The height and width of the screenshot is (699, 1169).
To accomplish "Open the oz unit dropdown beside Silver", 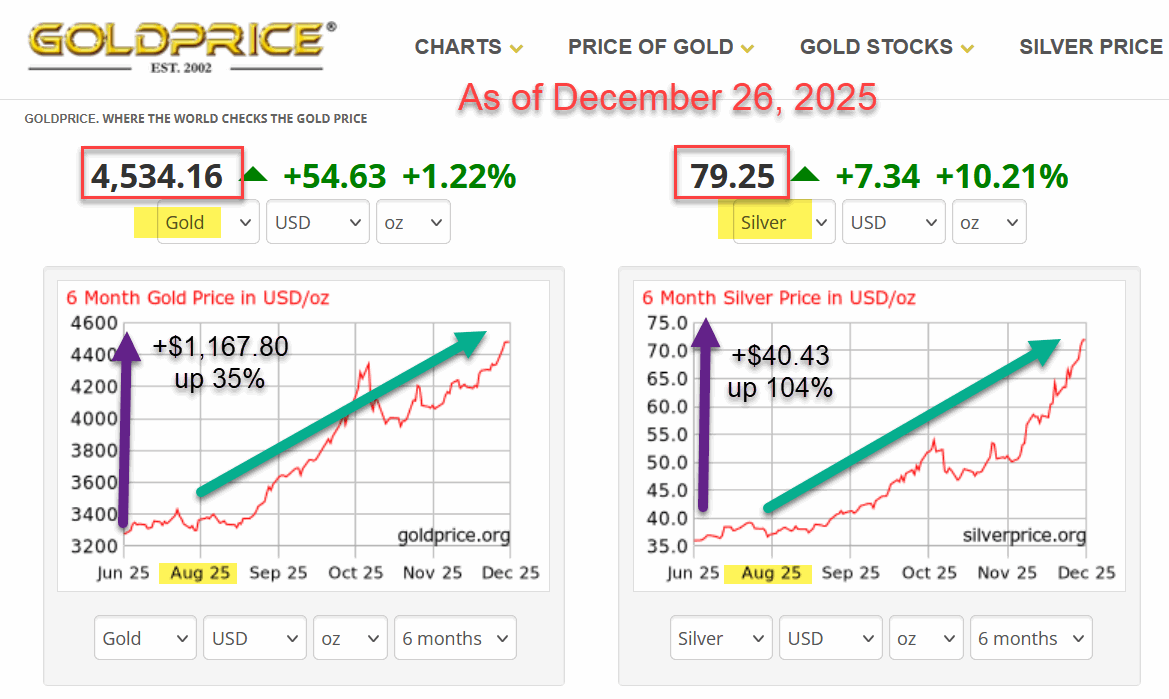I will (988, 222).
